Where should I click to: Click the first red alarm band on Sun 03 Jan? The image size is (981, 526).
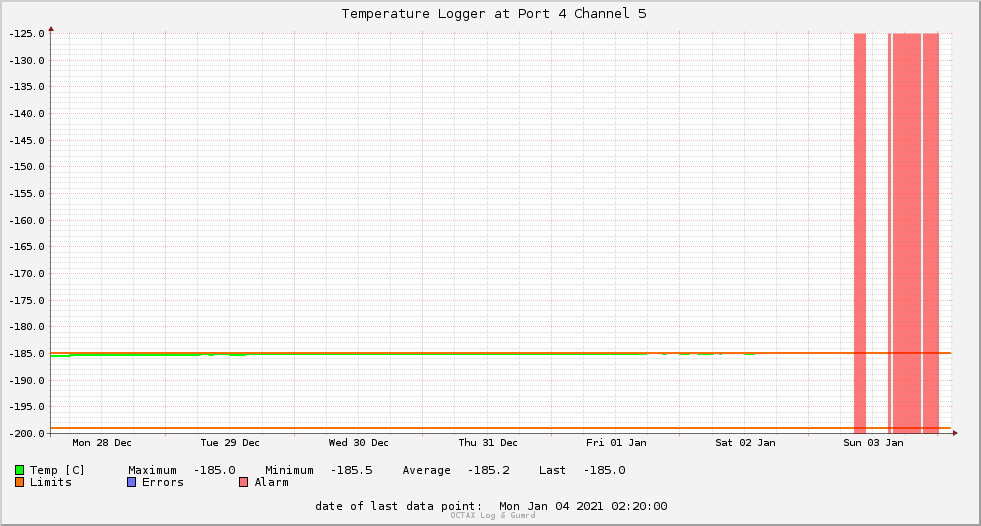click(x=860, y=233)
